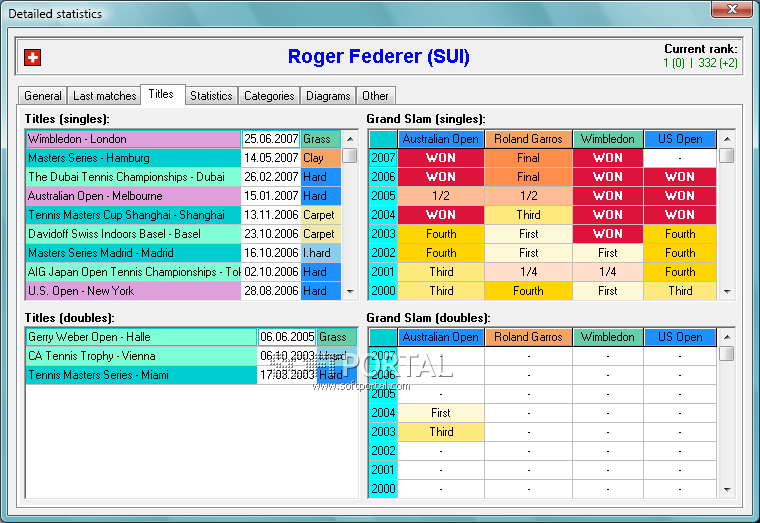Click the Clay surface cell

click(321, 158)
